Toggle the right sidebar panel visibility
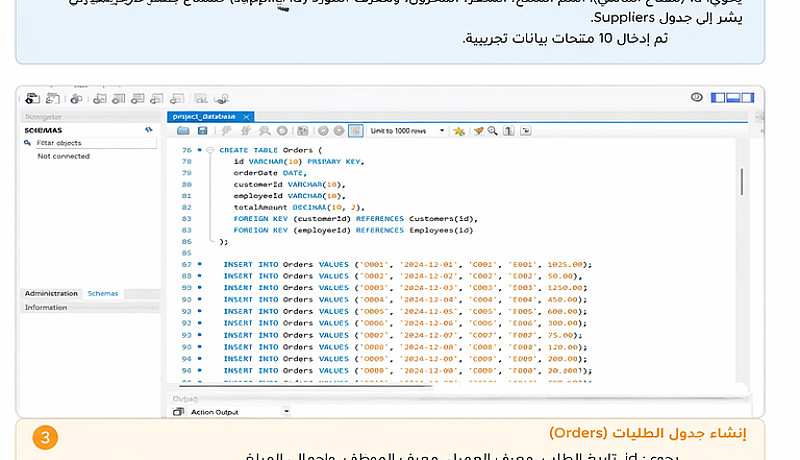This screenshot has height=460, width=800. point(747,97)
